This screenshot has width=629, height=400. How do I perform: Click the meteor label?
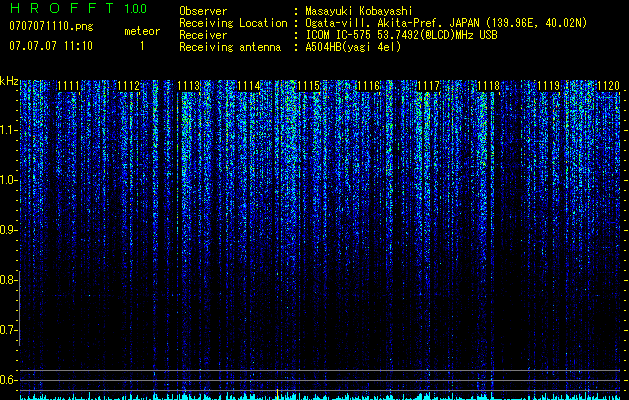click(x=142, y=31)
